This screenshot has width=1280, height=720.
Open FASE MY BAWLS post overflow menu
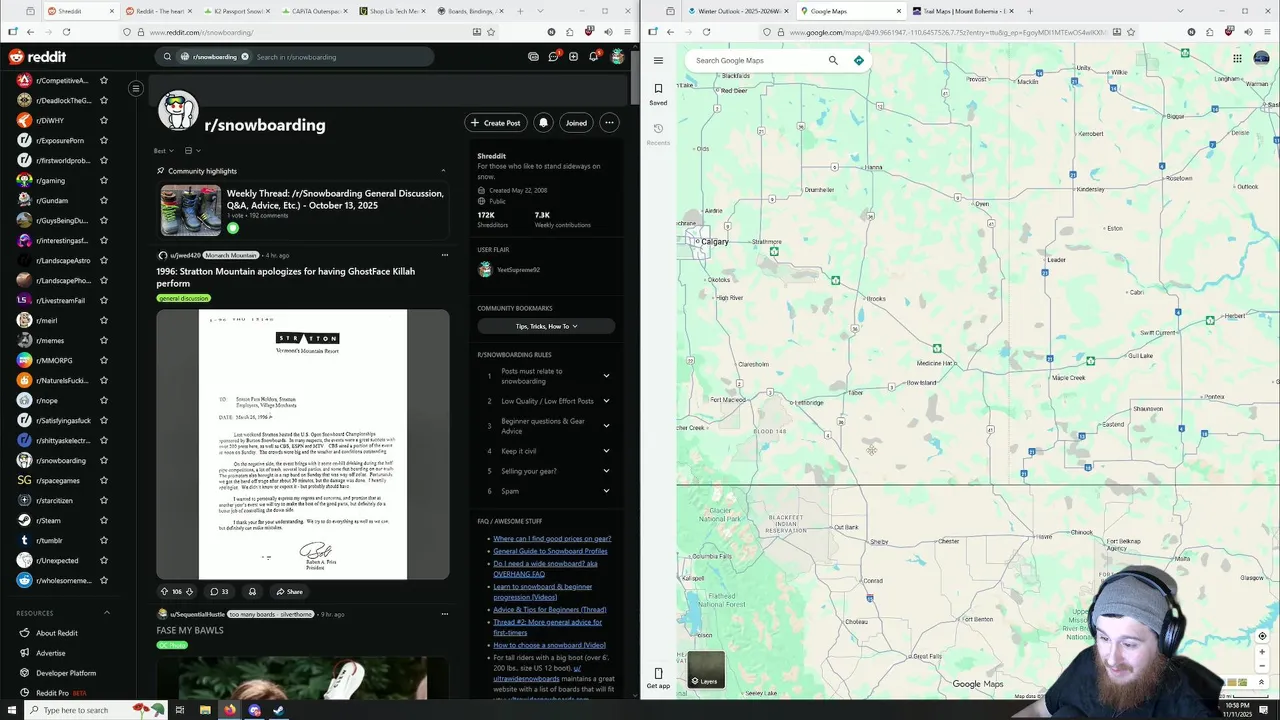click(445, 614)
